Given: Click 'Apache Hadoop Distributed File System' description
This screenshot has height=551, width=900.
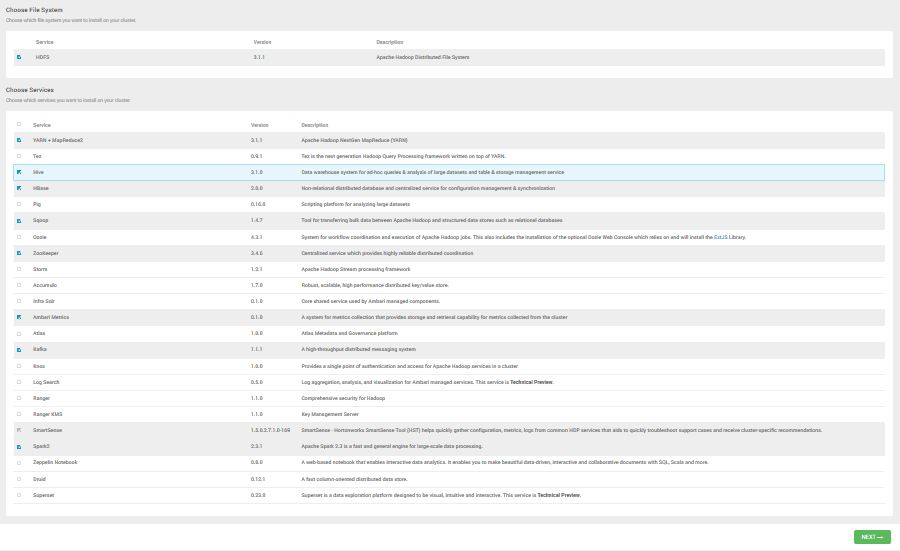Looking at the screenshot, I should click(423, 57).
